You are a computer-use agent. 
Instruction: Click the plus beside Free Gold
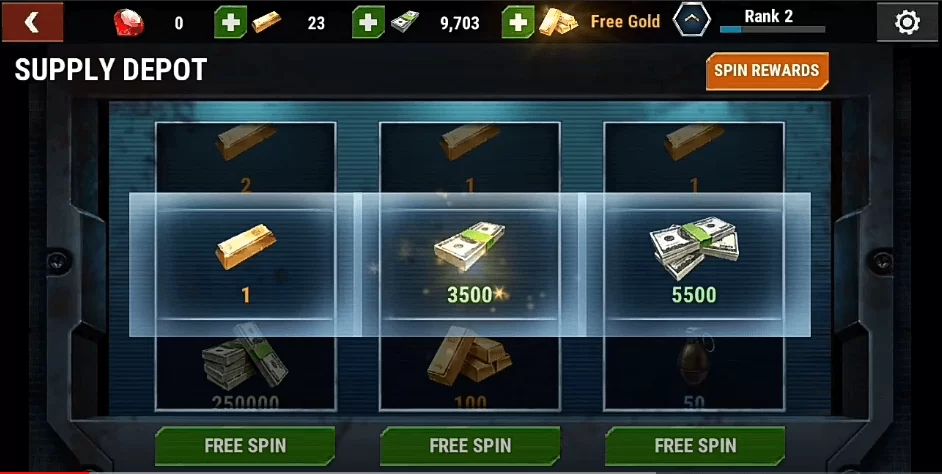click(x=518, y=22)
